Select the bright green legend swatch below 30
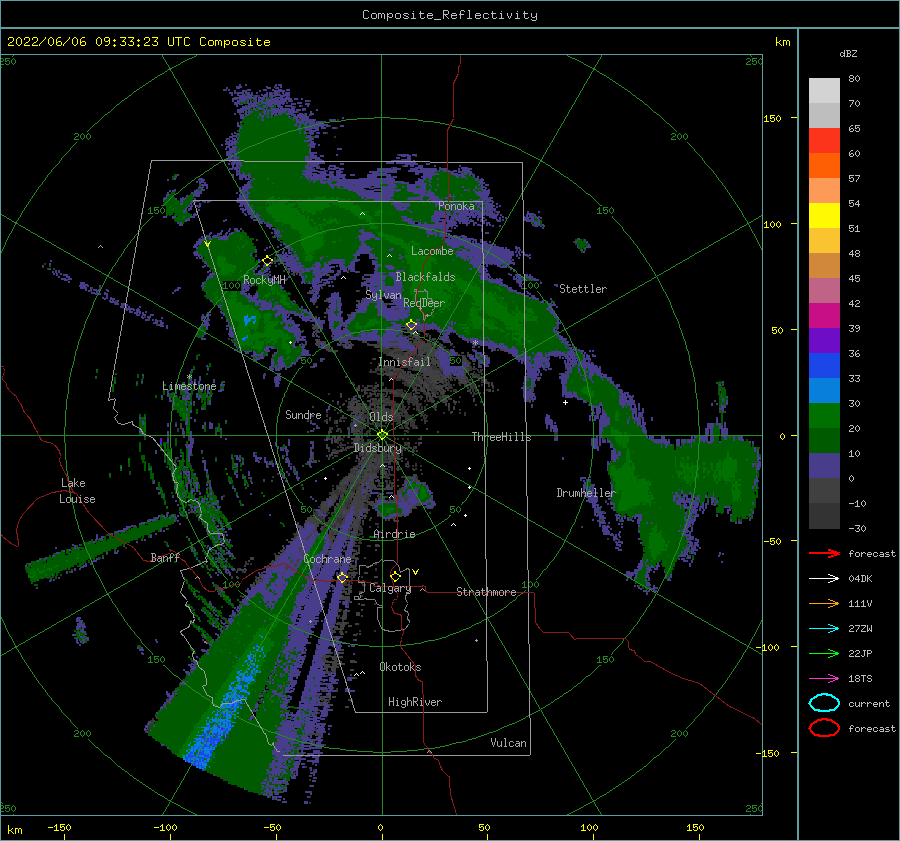 [824, 416]
